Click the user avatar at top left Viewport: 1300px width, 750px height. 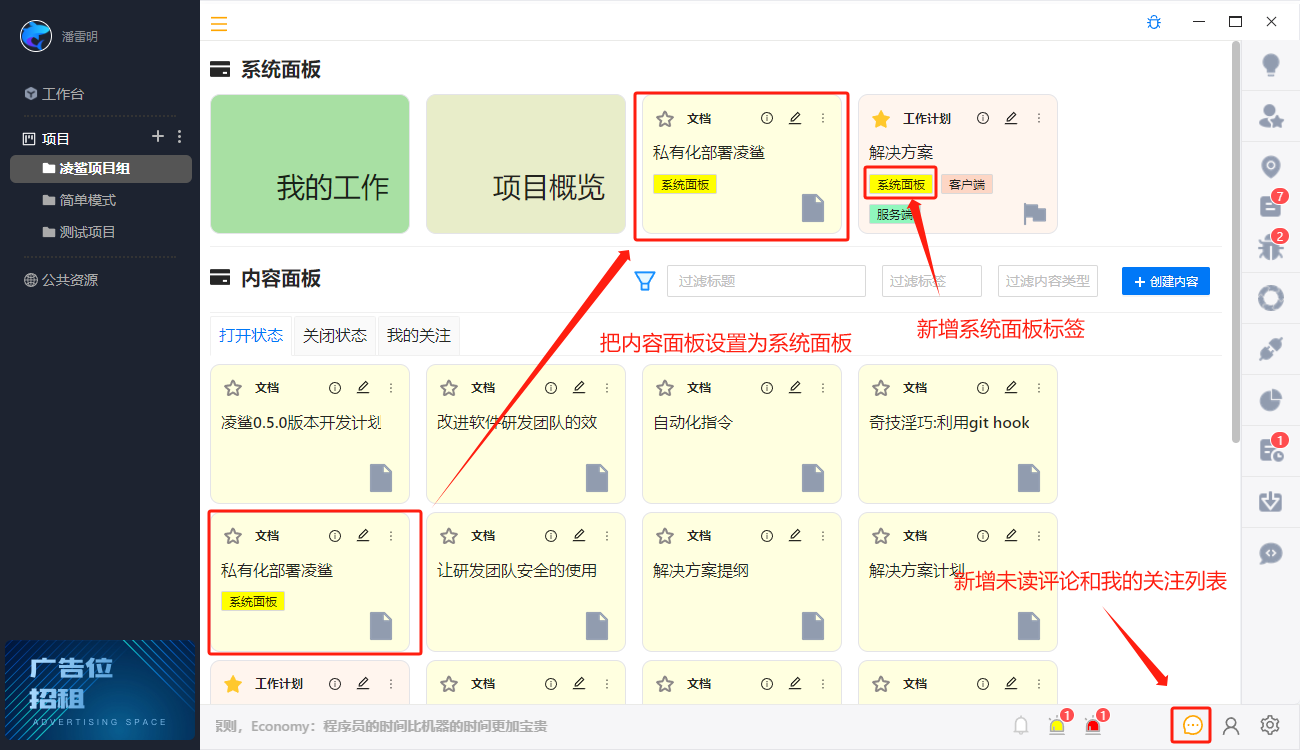coord(36,36)
